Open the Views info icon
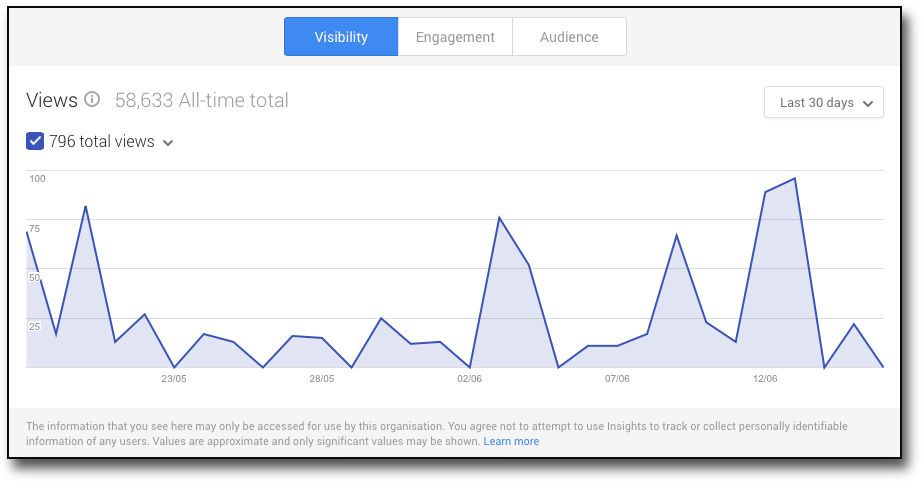Viewport: 923px width, 481px height. 92,100
